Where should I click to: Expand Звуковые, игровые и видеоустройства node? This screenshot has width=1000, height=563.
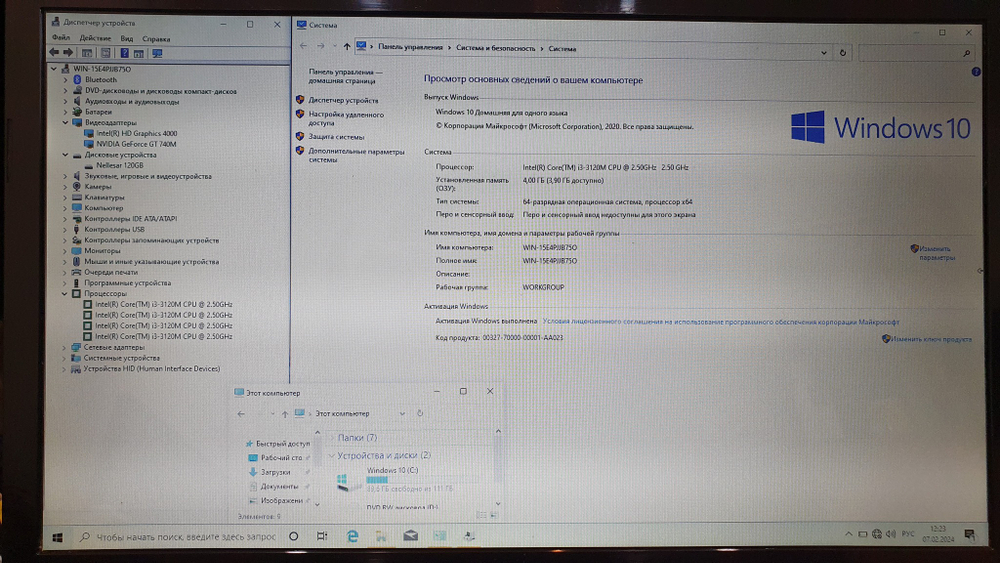[65, 176]
